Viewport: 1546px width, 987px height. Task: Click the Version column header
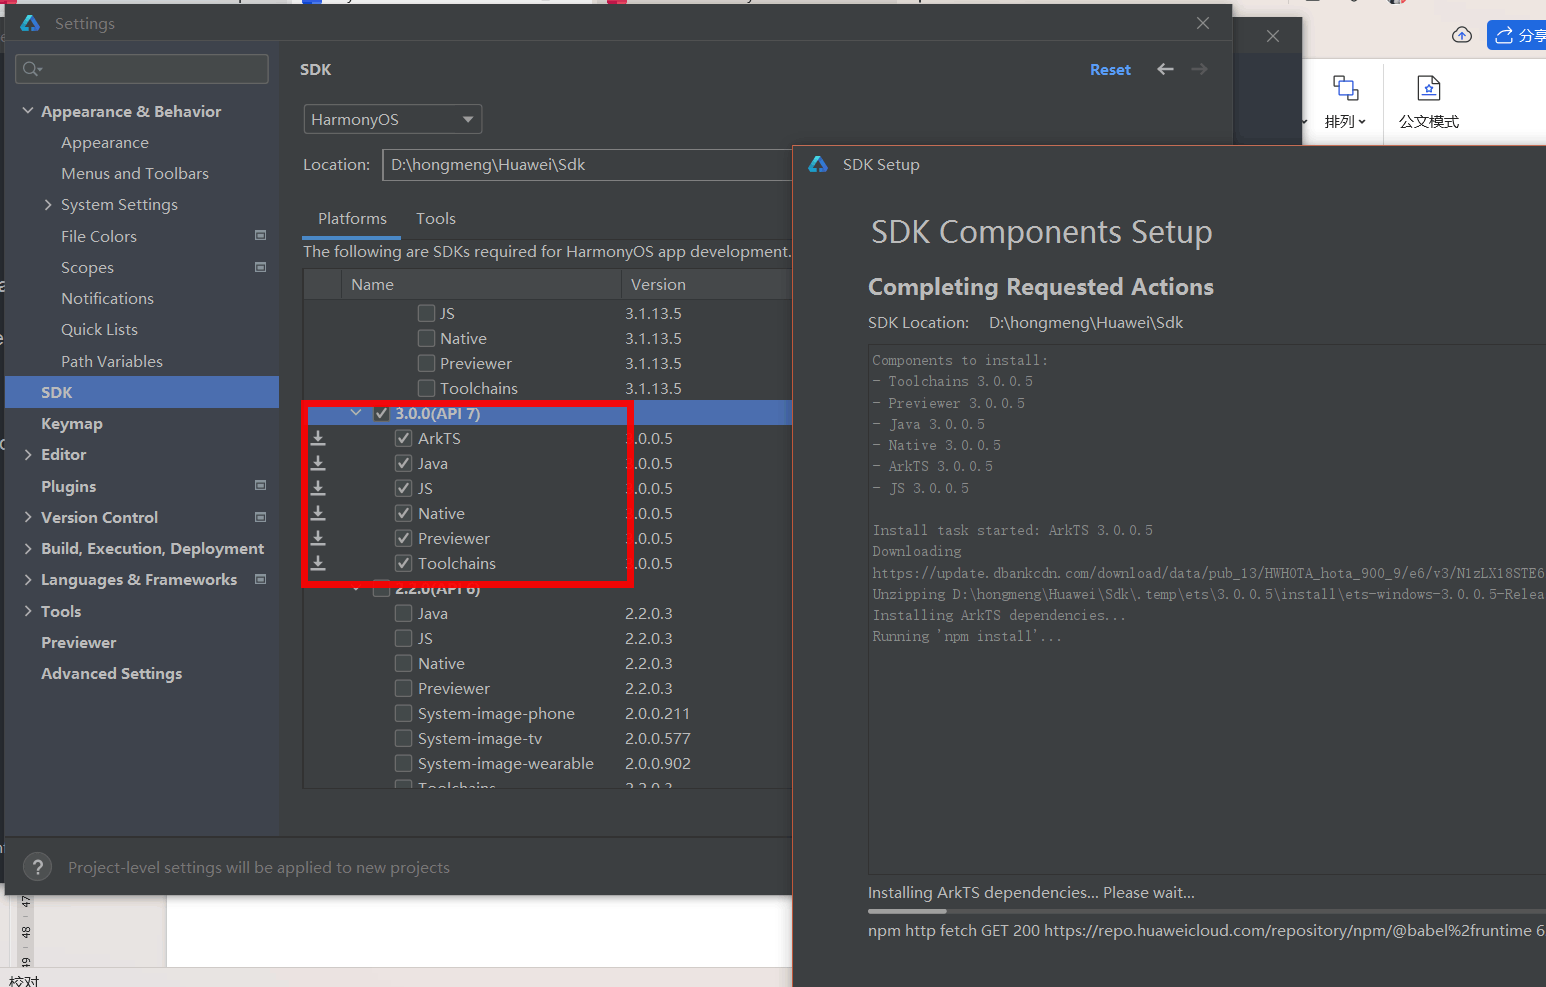tap(707, 284)
